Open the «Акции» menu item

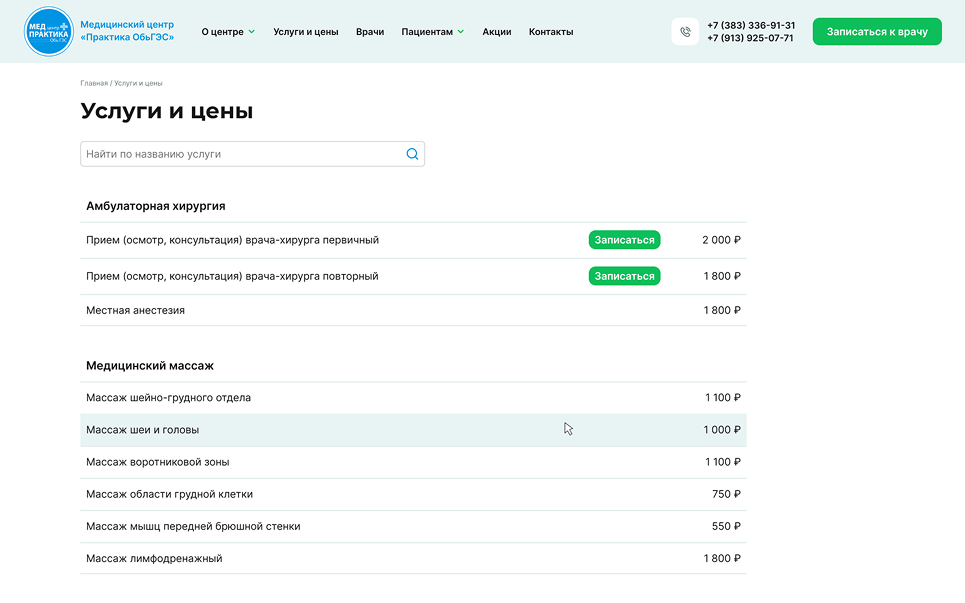[496, 32]
